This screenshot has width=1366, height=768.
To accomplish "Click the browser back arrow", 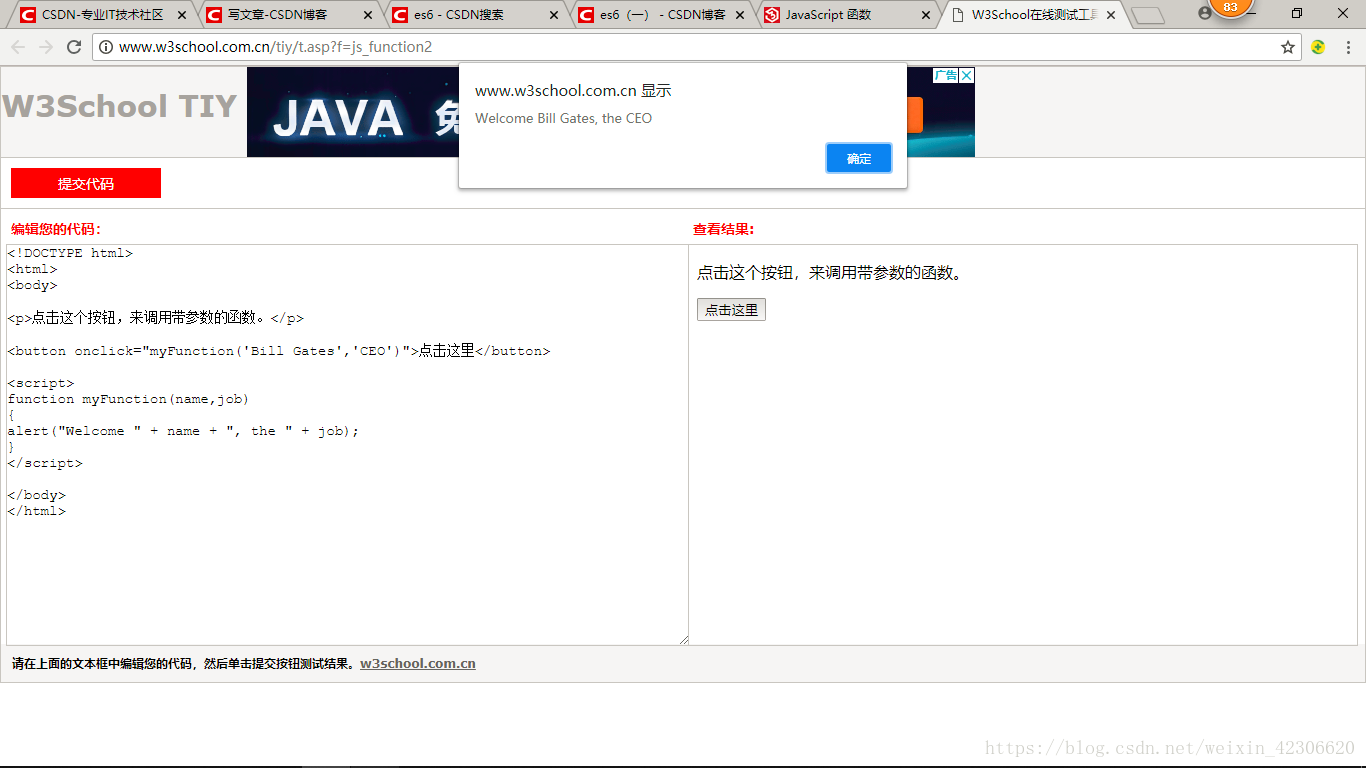I will pyautogui.click(x=18, y=47).
